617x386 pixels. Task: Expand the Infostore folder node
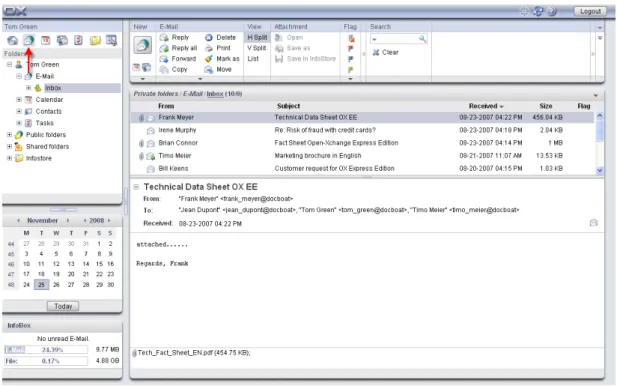[9, 158]
